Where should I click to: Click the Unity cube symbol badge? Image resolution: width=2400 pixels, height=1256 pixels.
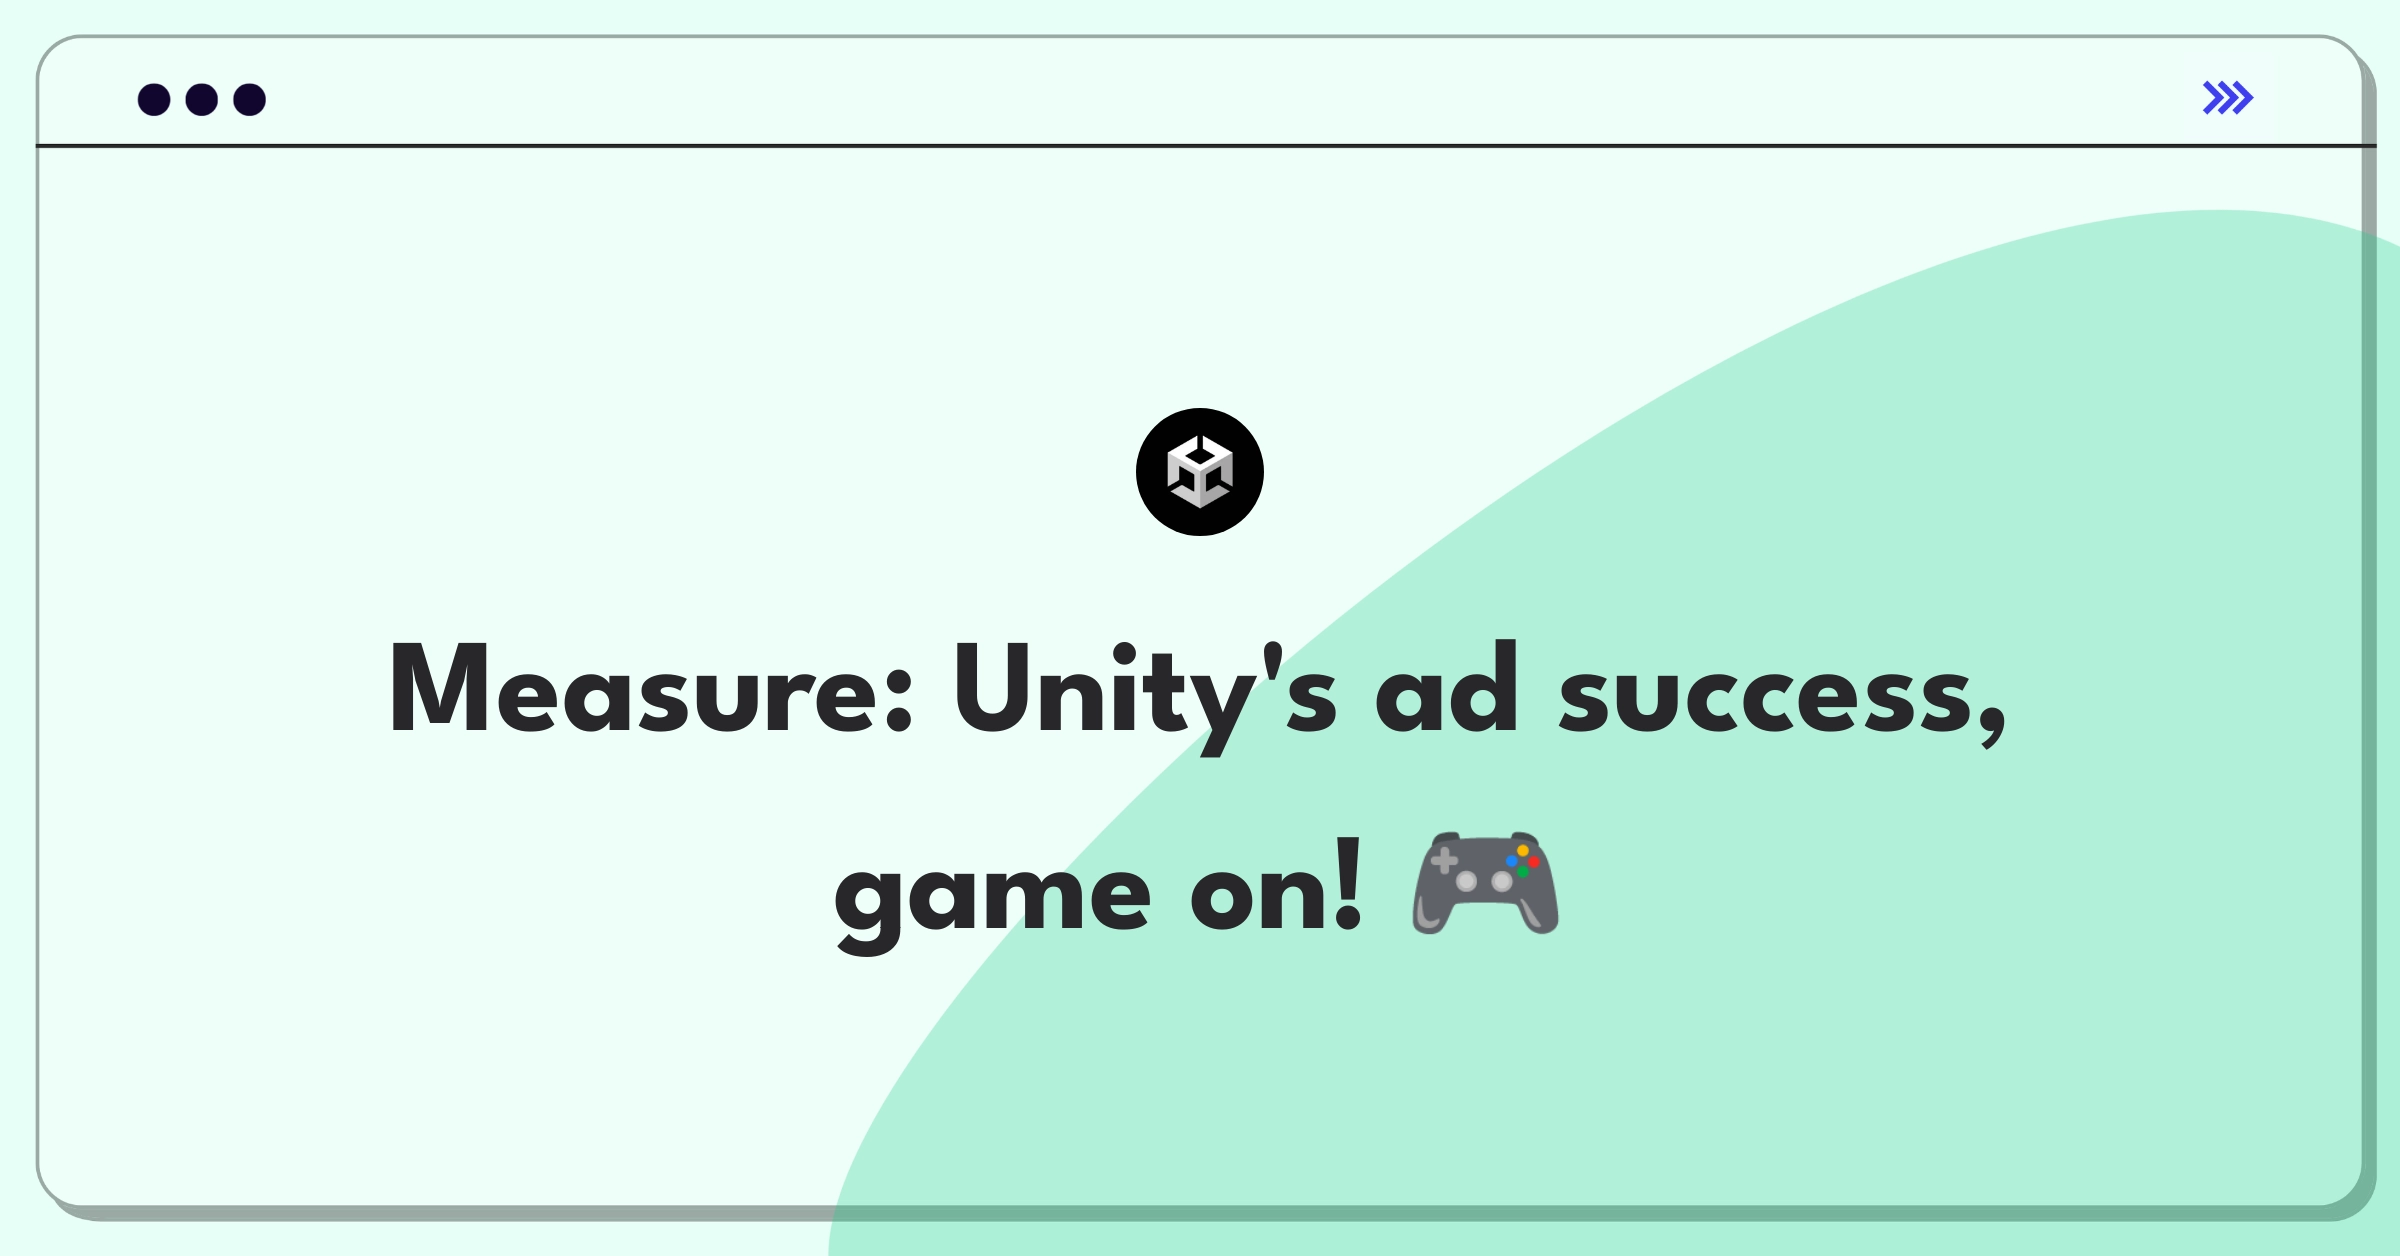1200,473
